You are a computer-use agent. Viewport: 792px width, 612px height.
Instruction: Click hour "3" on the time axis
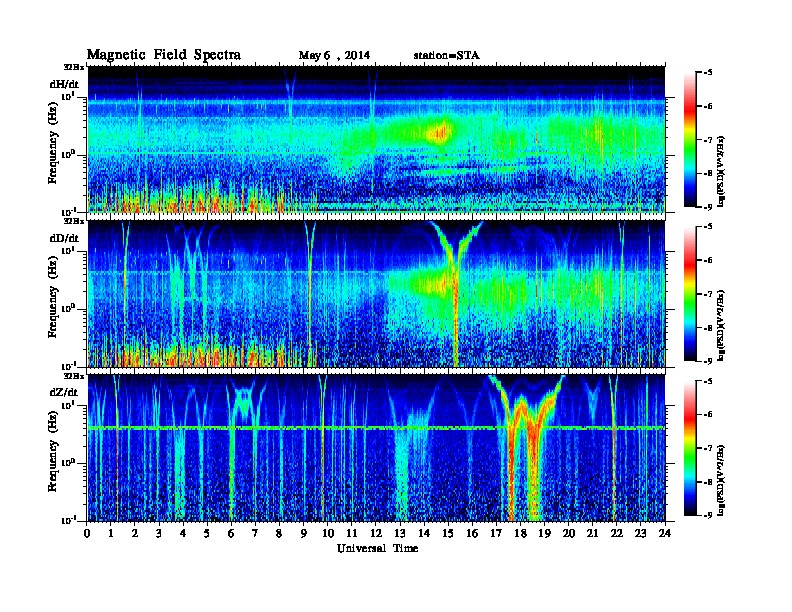coord(159,534)
